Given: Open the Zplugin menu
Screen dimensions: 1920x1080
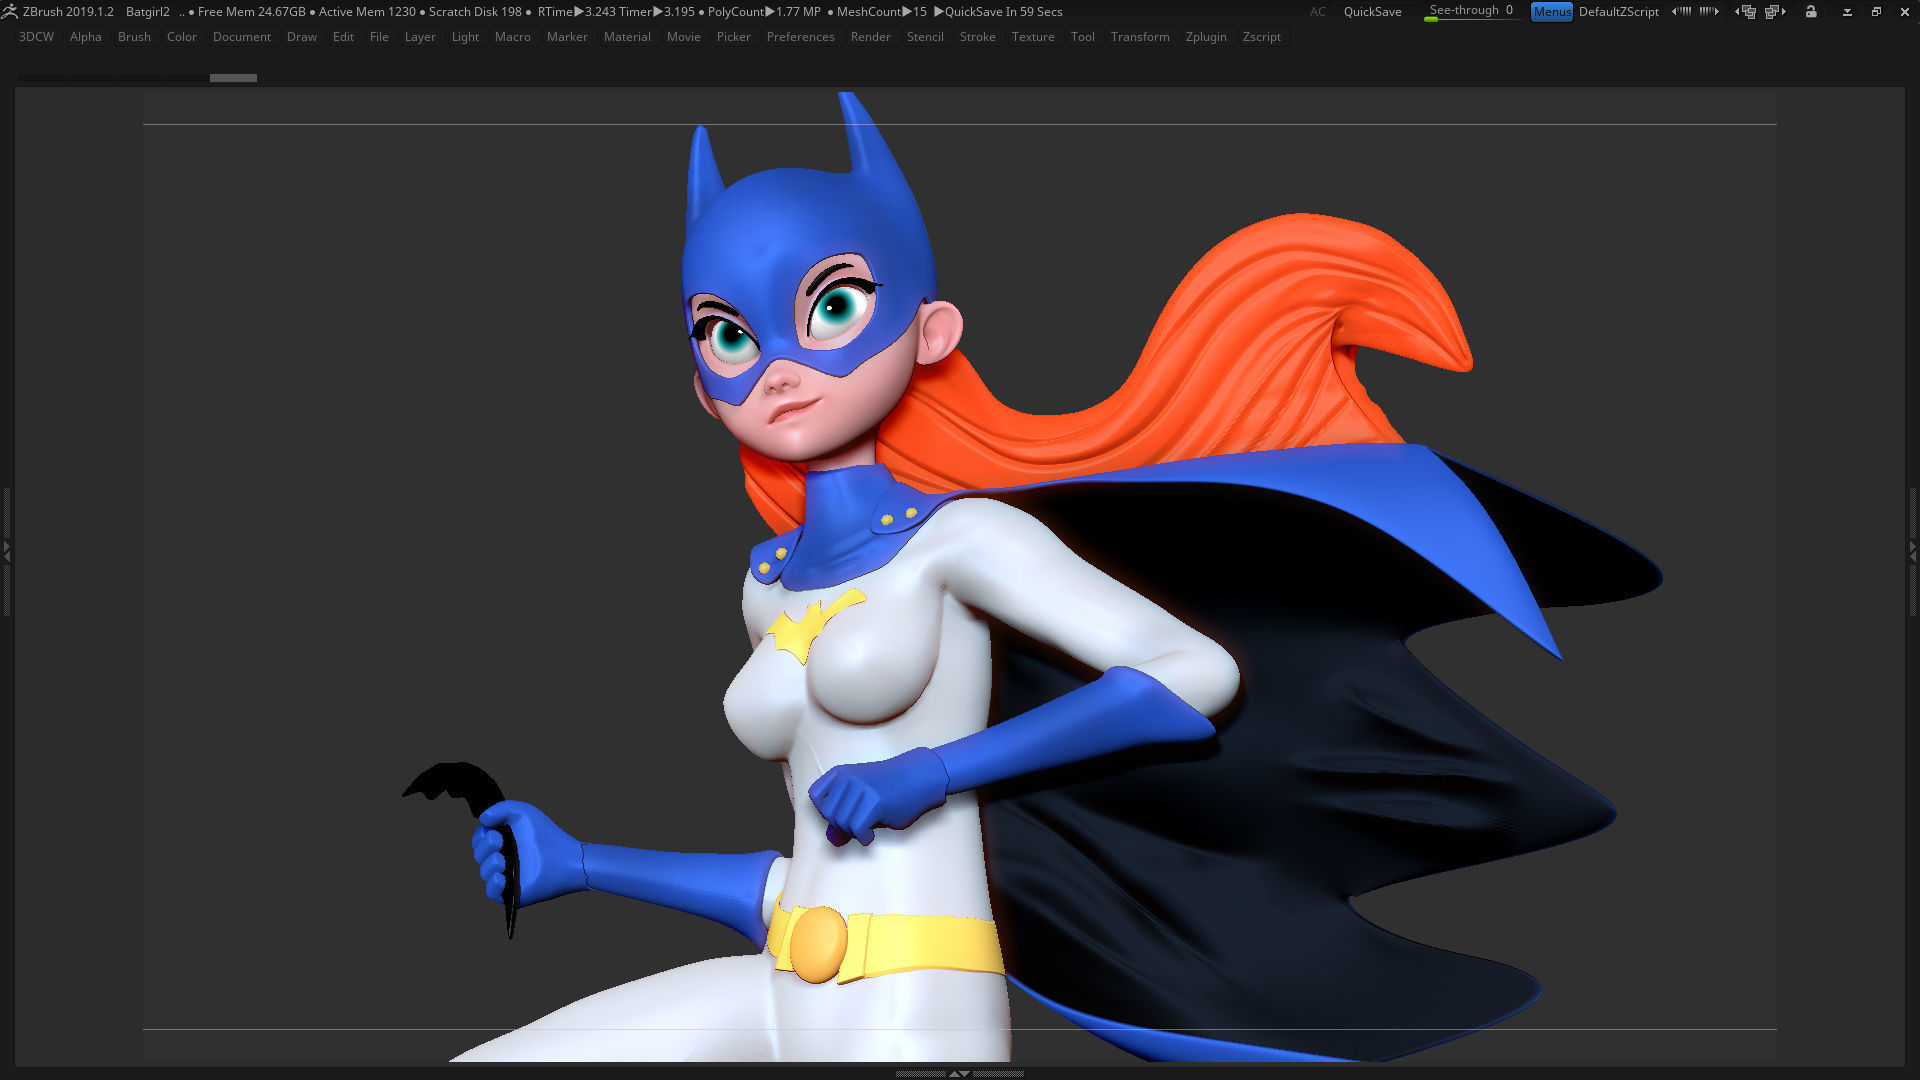Looking at the screenshot, I should tap(1206, 37).
